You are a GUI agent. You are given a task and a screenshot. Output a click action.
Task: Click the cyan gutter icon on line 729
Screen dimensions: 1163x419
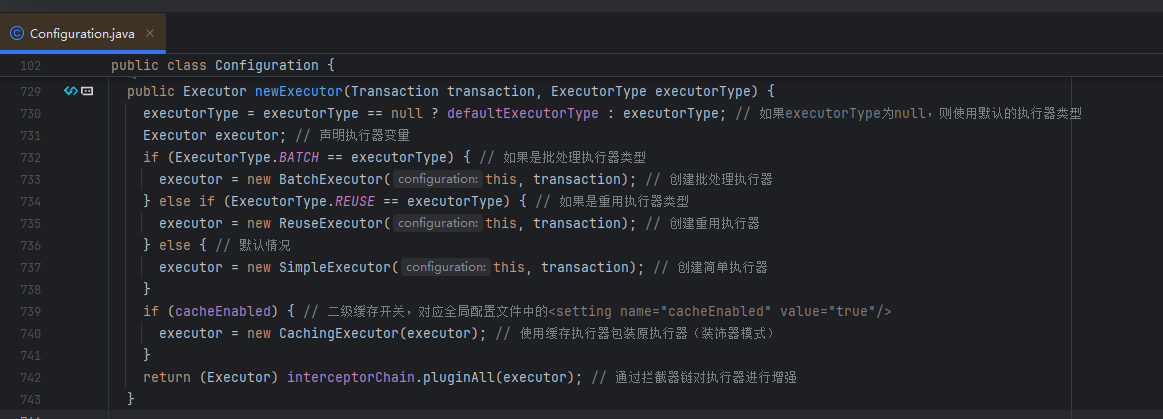(70, 91)
